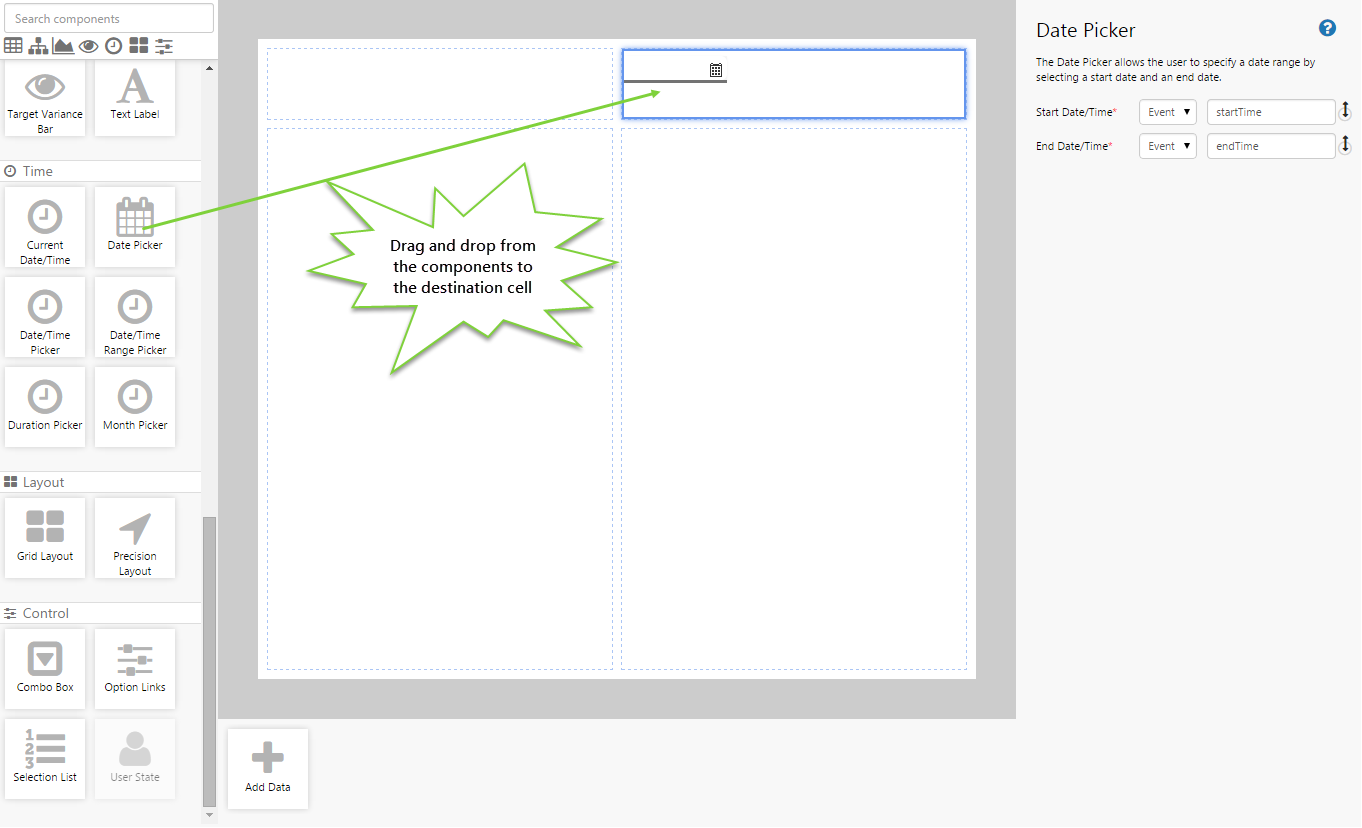Select the Combo Box component
Image resolution: width=1362 pixels, height=828 pixels.
pyautogui.click(x=45, y=669)
